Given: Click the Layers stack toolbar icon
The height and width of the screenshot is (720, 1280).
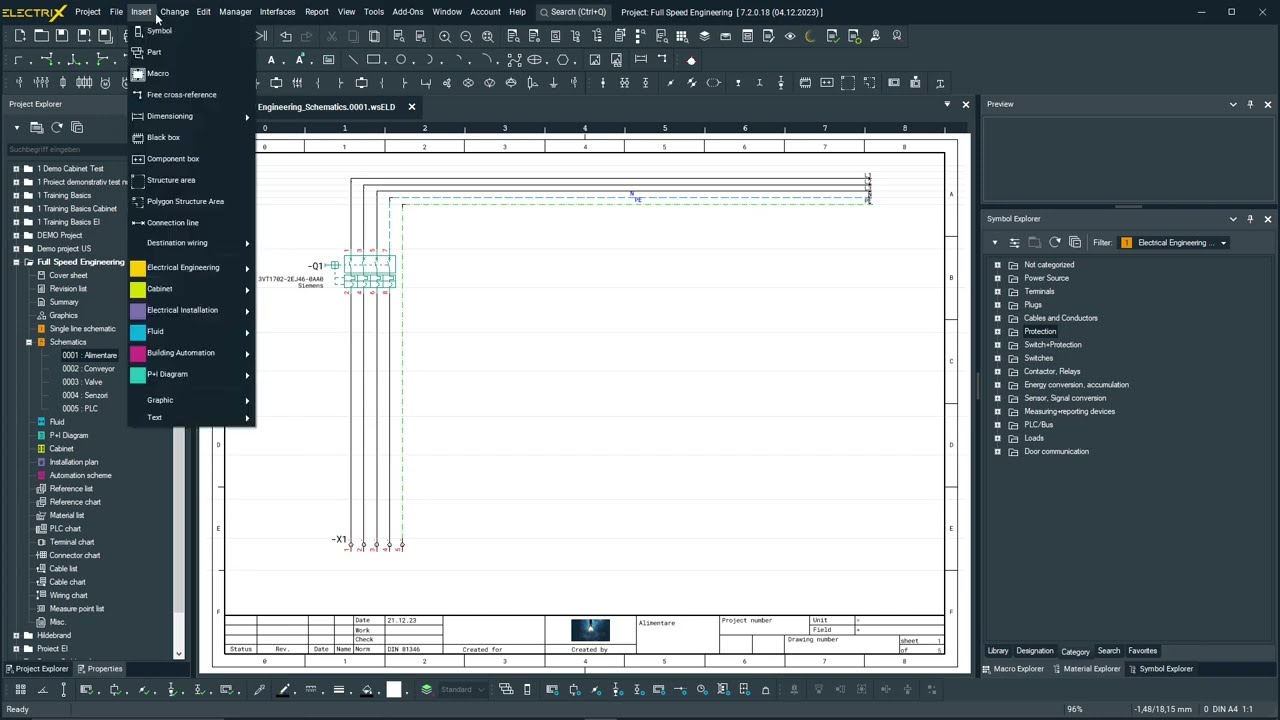Looking at the screenshot, I should [x=704, y=36].
